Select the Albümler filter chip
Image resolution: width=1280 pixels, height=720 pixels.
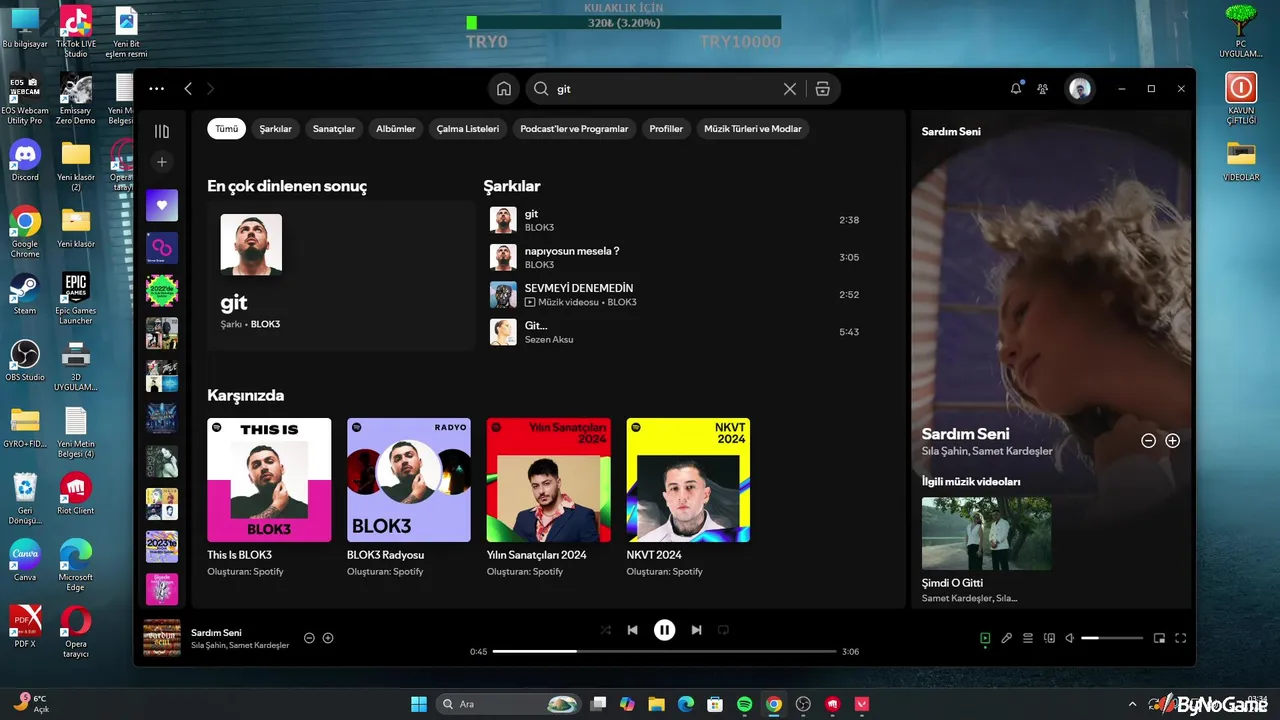pyautogui.click(x=396, y=129)
